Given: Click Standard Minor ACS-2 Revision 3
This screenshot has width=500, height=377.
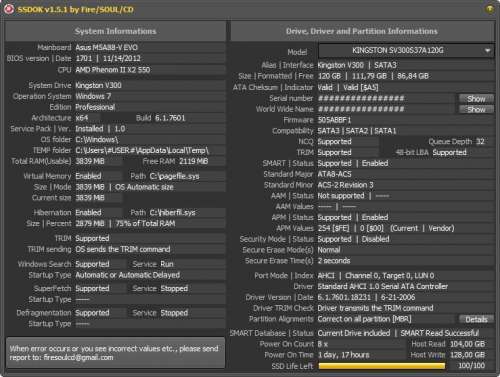Looking at the screenshot, I should tap(345, 185).
